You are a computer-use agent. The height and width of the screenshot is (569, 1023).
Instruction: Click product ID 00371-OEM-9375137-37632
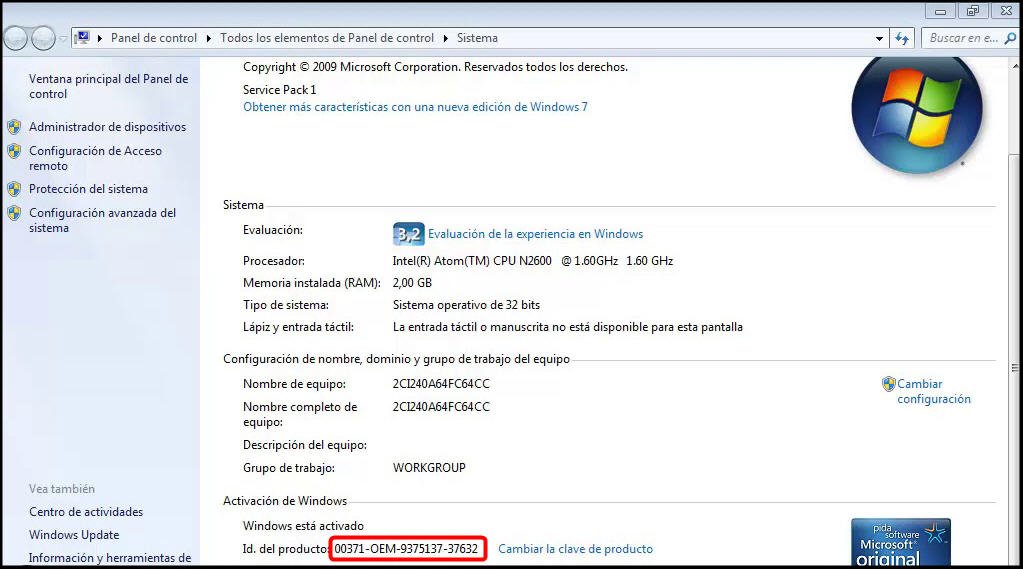tap(406, 549)
